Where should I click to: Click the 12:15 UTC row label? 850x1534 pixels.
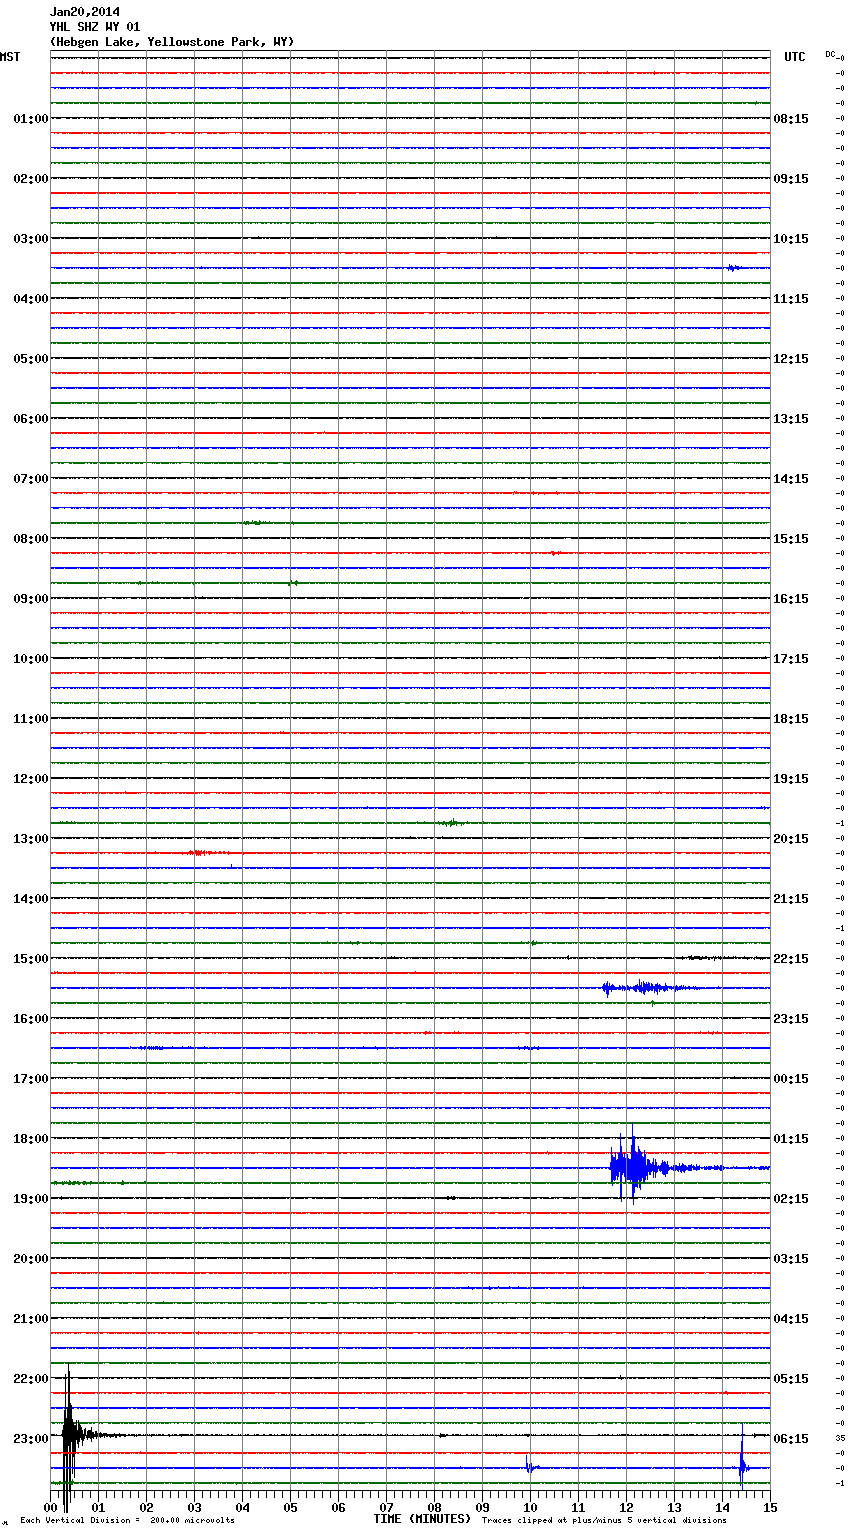click(x=791, y=359)
